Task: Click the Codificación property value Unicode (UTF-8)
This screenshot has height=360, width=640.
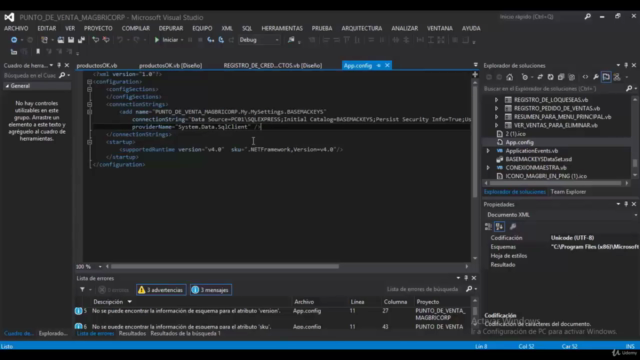Action: 572,238
